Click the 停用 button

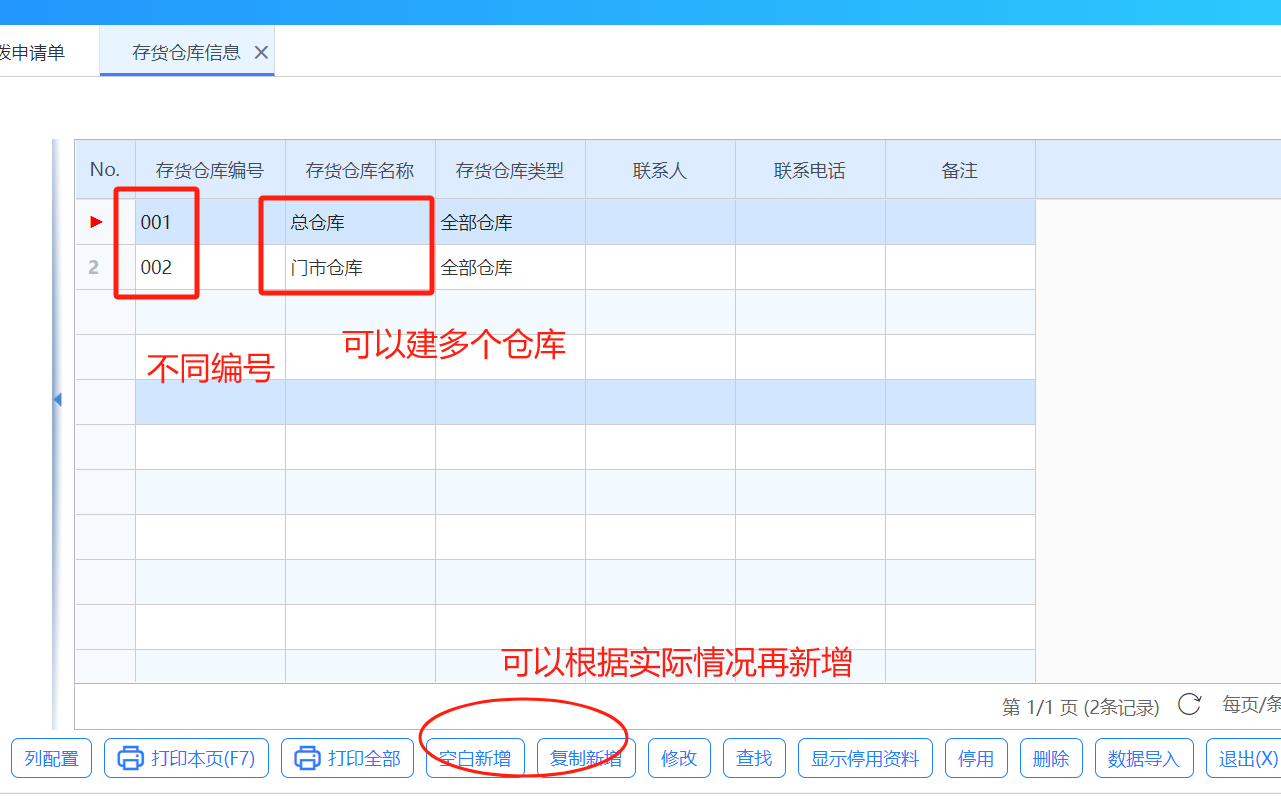[x=976, y=759]
